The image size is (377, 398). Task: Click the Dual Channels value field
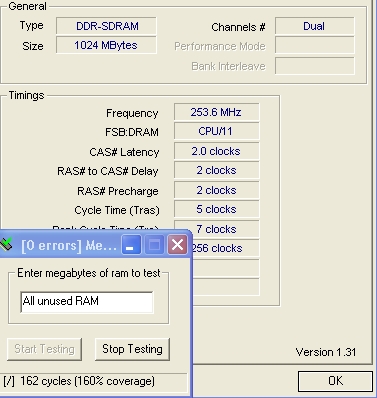pos(314,26)
